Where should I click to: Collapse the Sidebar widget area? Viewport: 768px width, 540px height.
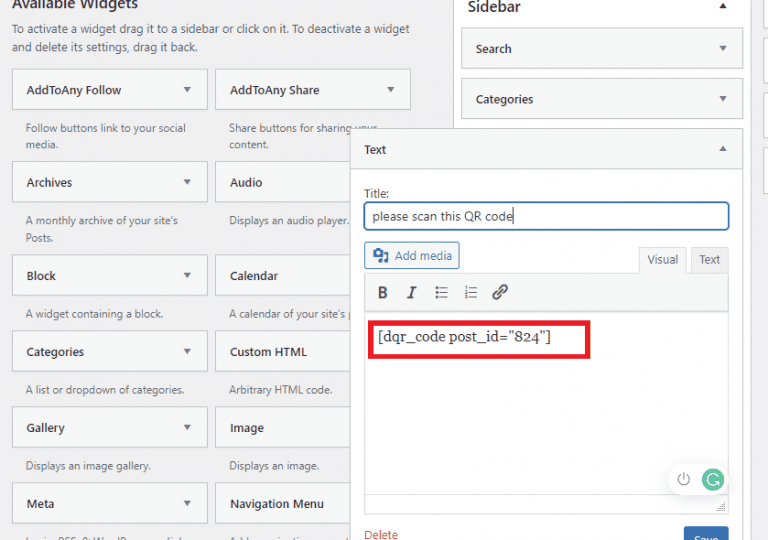point(723,7)
